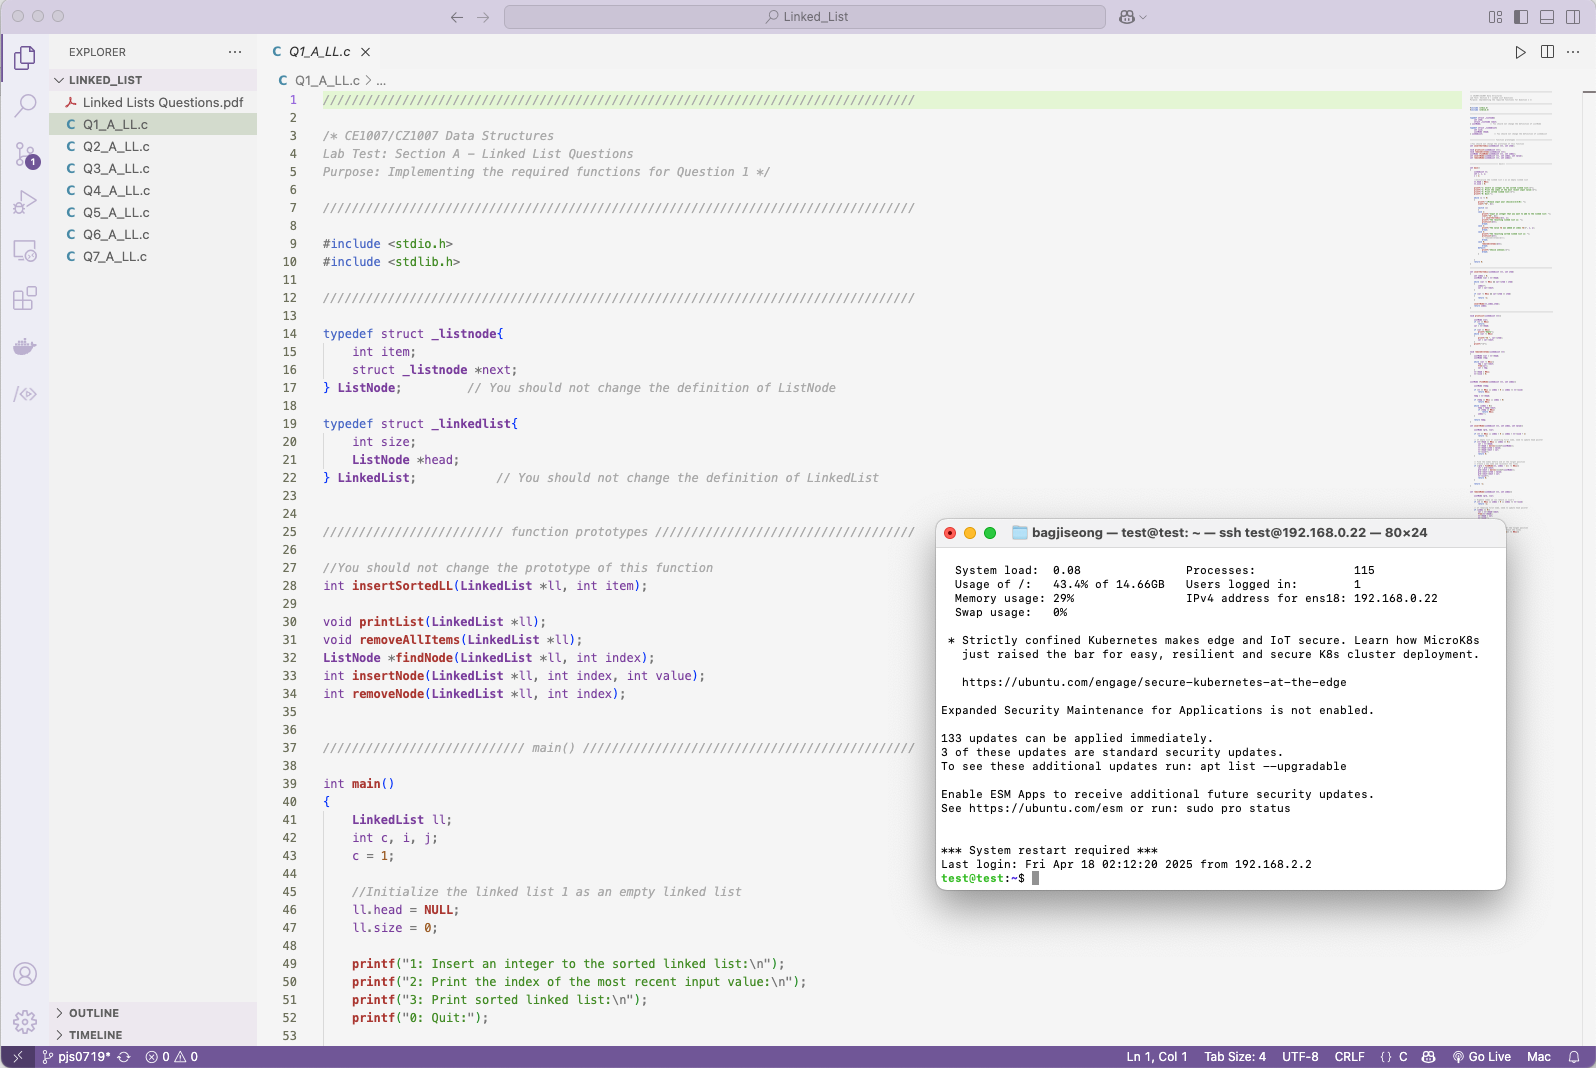Screen dimensions: 1596x1068
Task: Open the Search view in activity bar
Action: [x=25, y=105]
